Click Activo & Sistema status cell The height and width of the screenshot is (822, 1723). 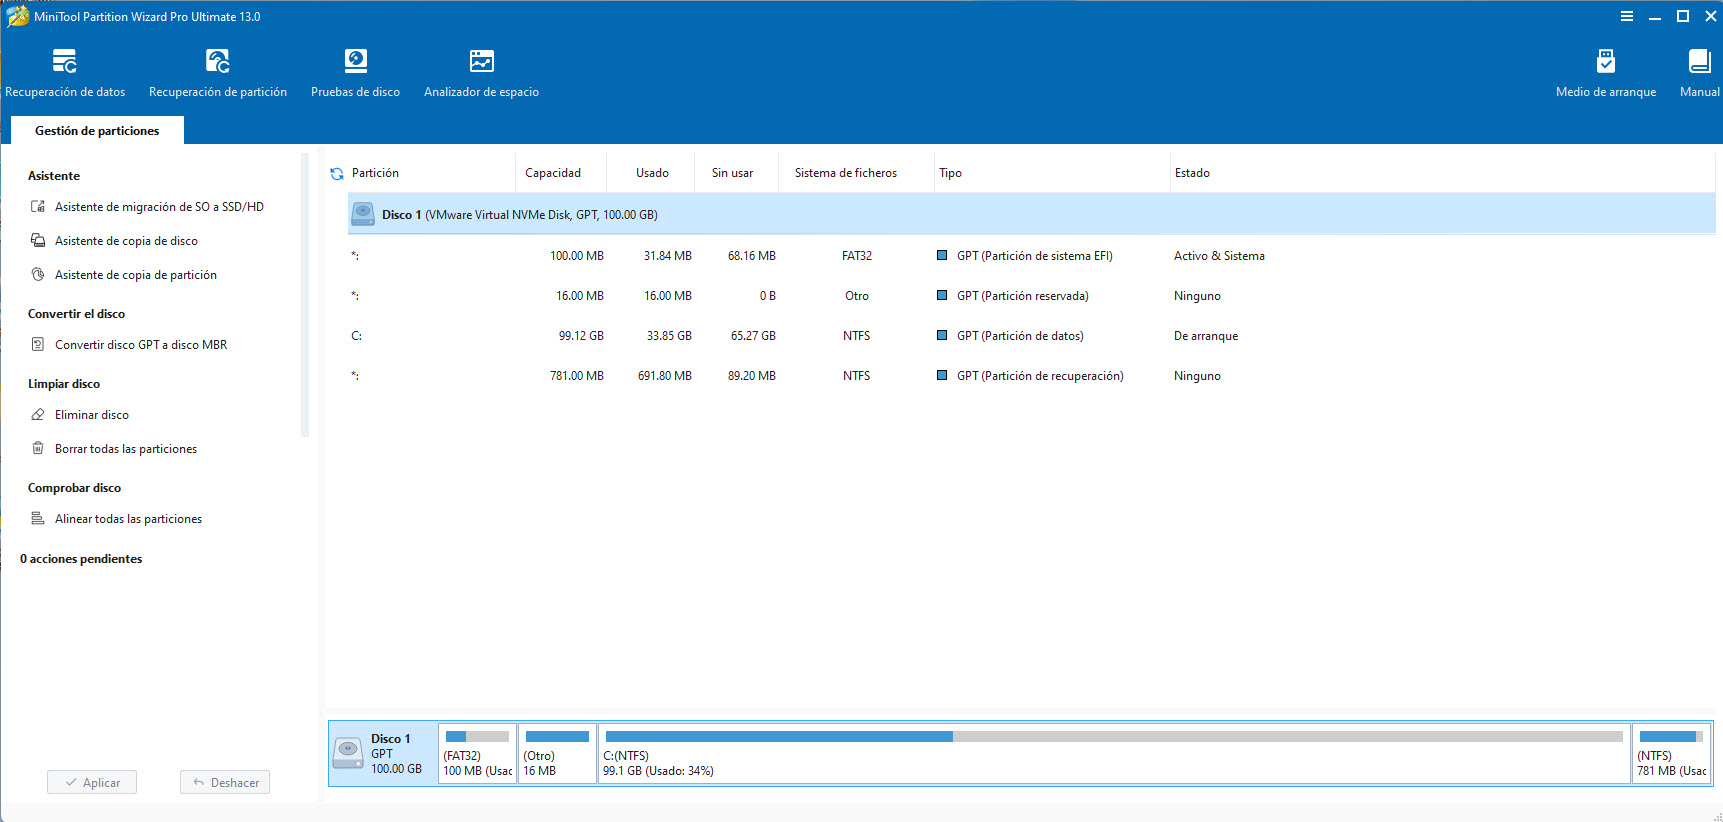1219,256
